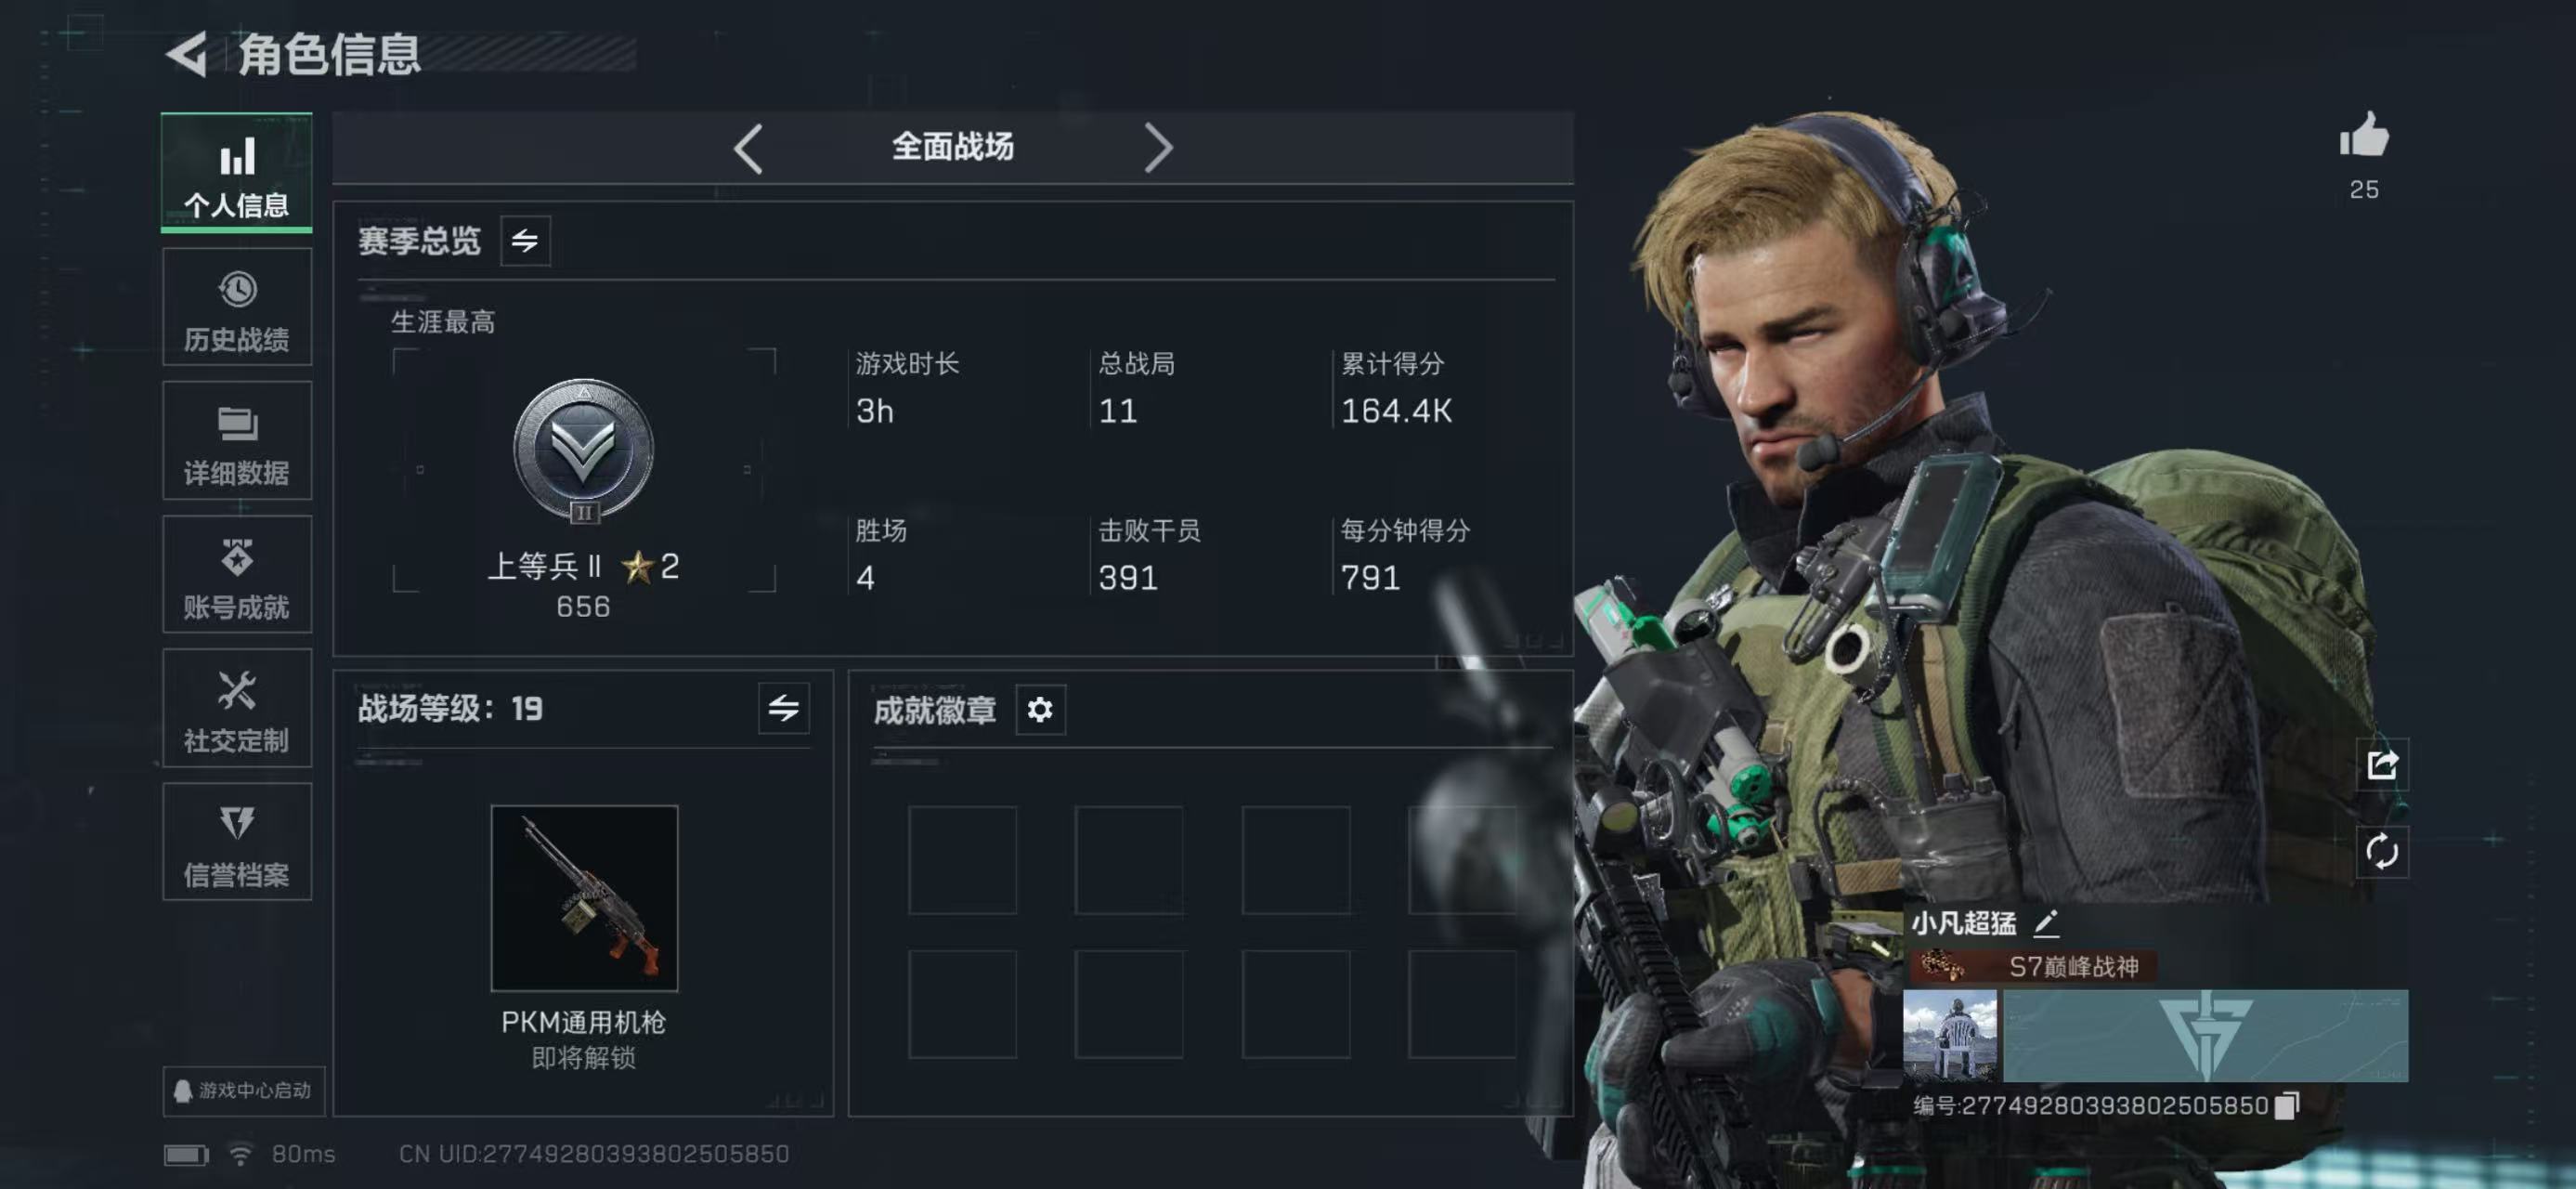
Task: Toggle the 赛季总览 swap view button
Action: (x=525, y=241)
